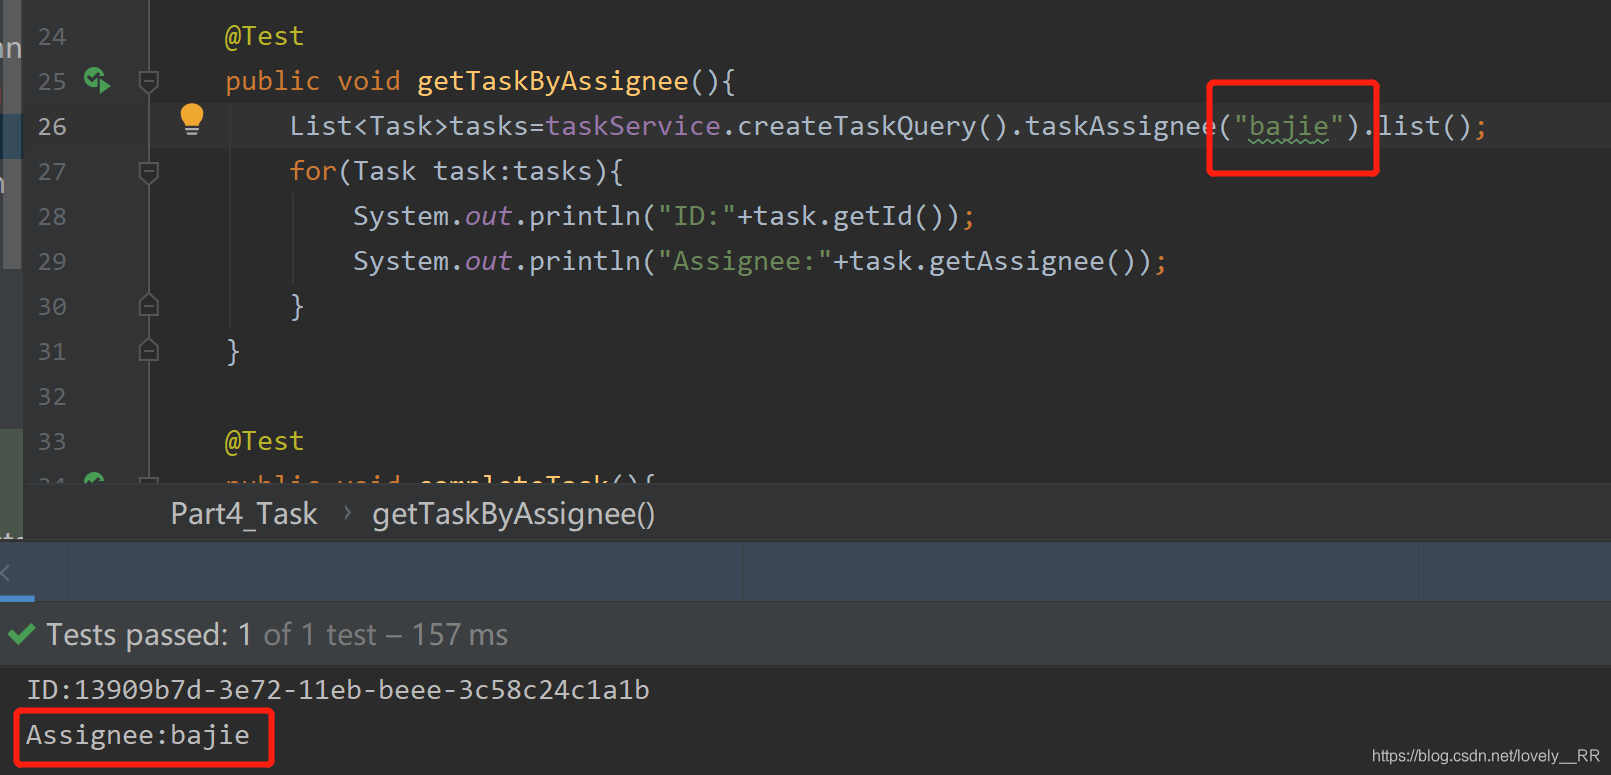This screenshot has width=1611, height=775.
Task: Click the @Test annotation on line 24
Action: (x=264, y=36)
